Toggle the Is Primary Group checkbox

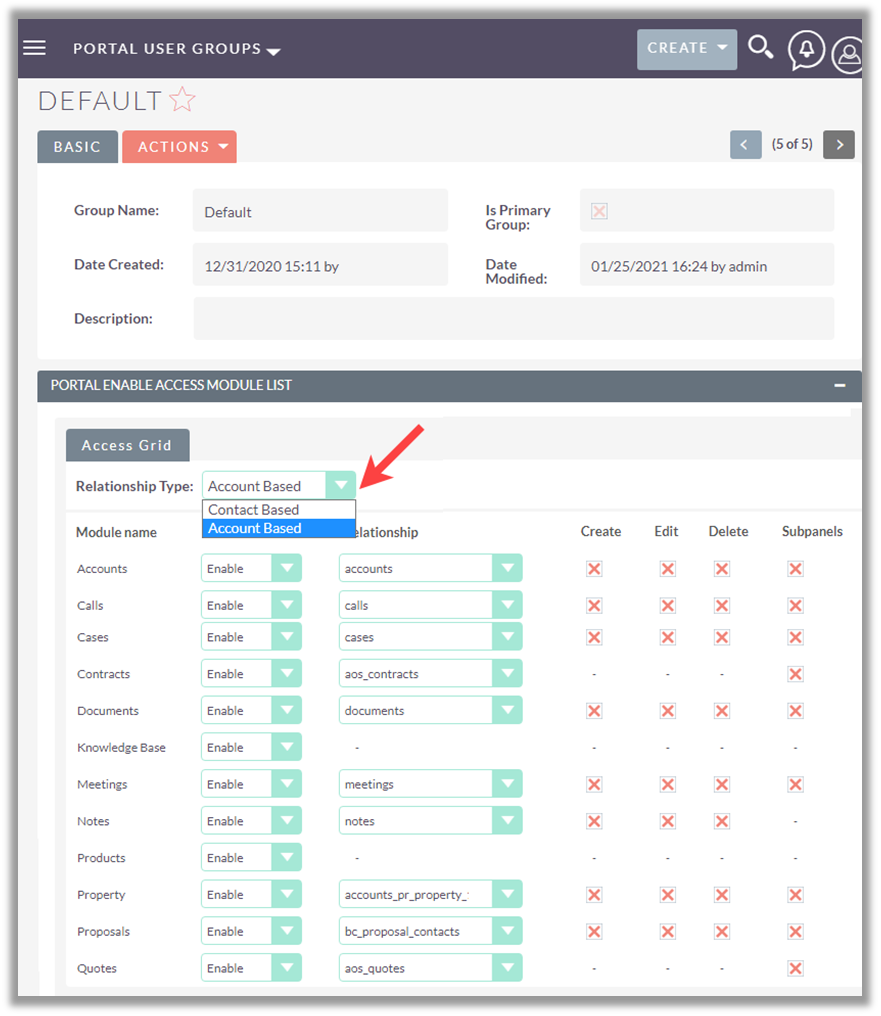(599, 211)
